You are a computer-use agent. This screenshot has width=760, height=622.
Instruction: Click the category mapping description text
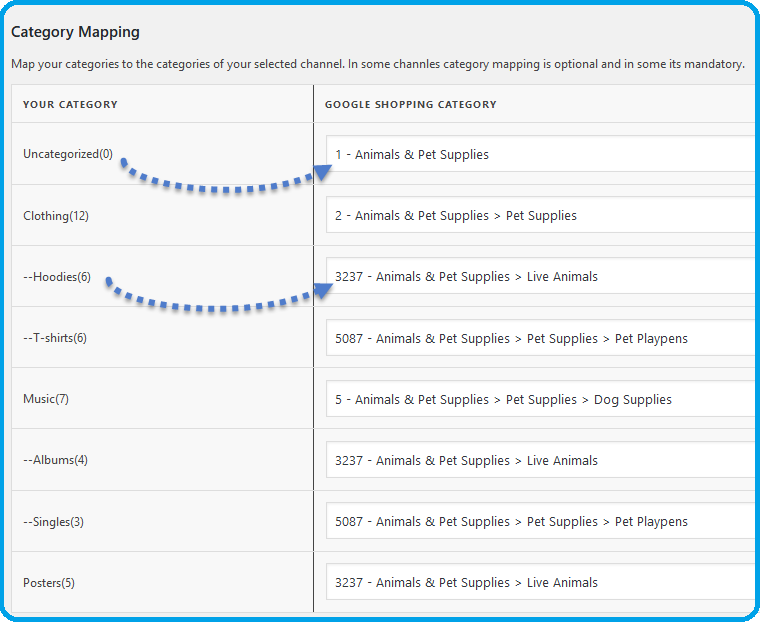point(377,64)
